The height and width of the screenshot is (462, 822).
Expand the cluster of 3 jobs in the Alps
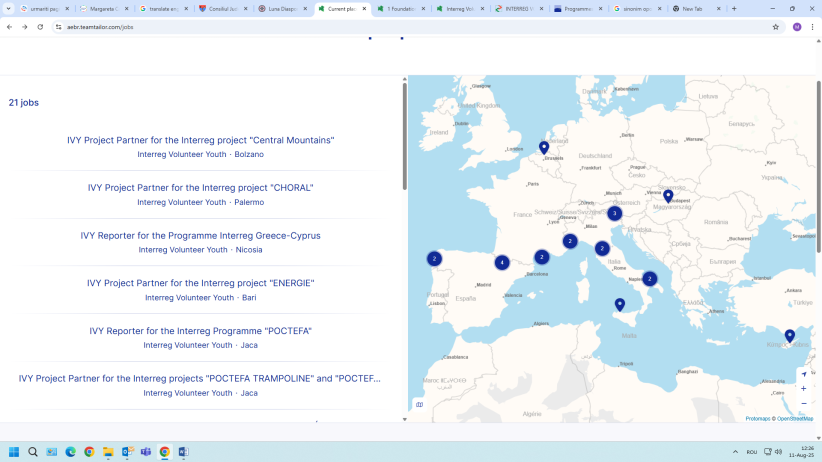click(x=614, y=213)
